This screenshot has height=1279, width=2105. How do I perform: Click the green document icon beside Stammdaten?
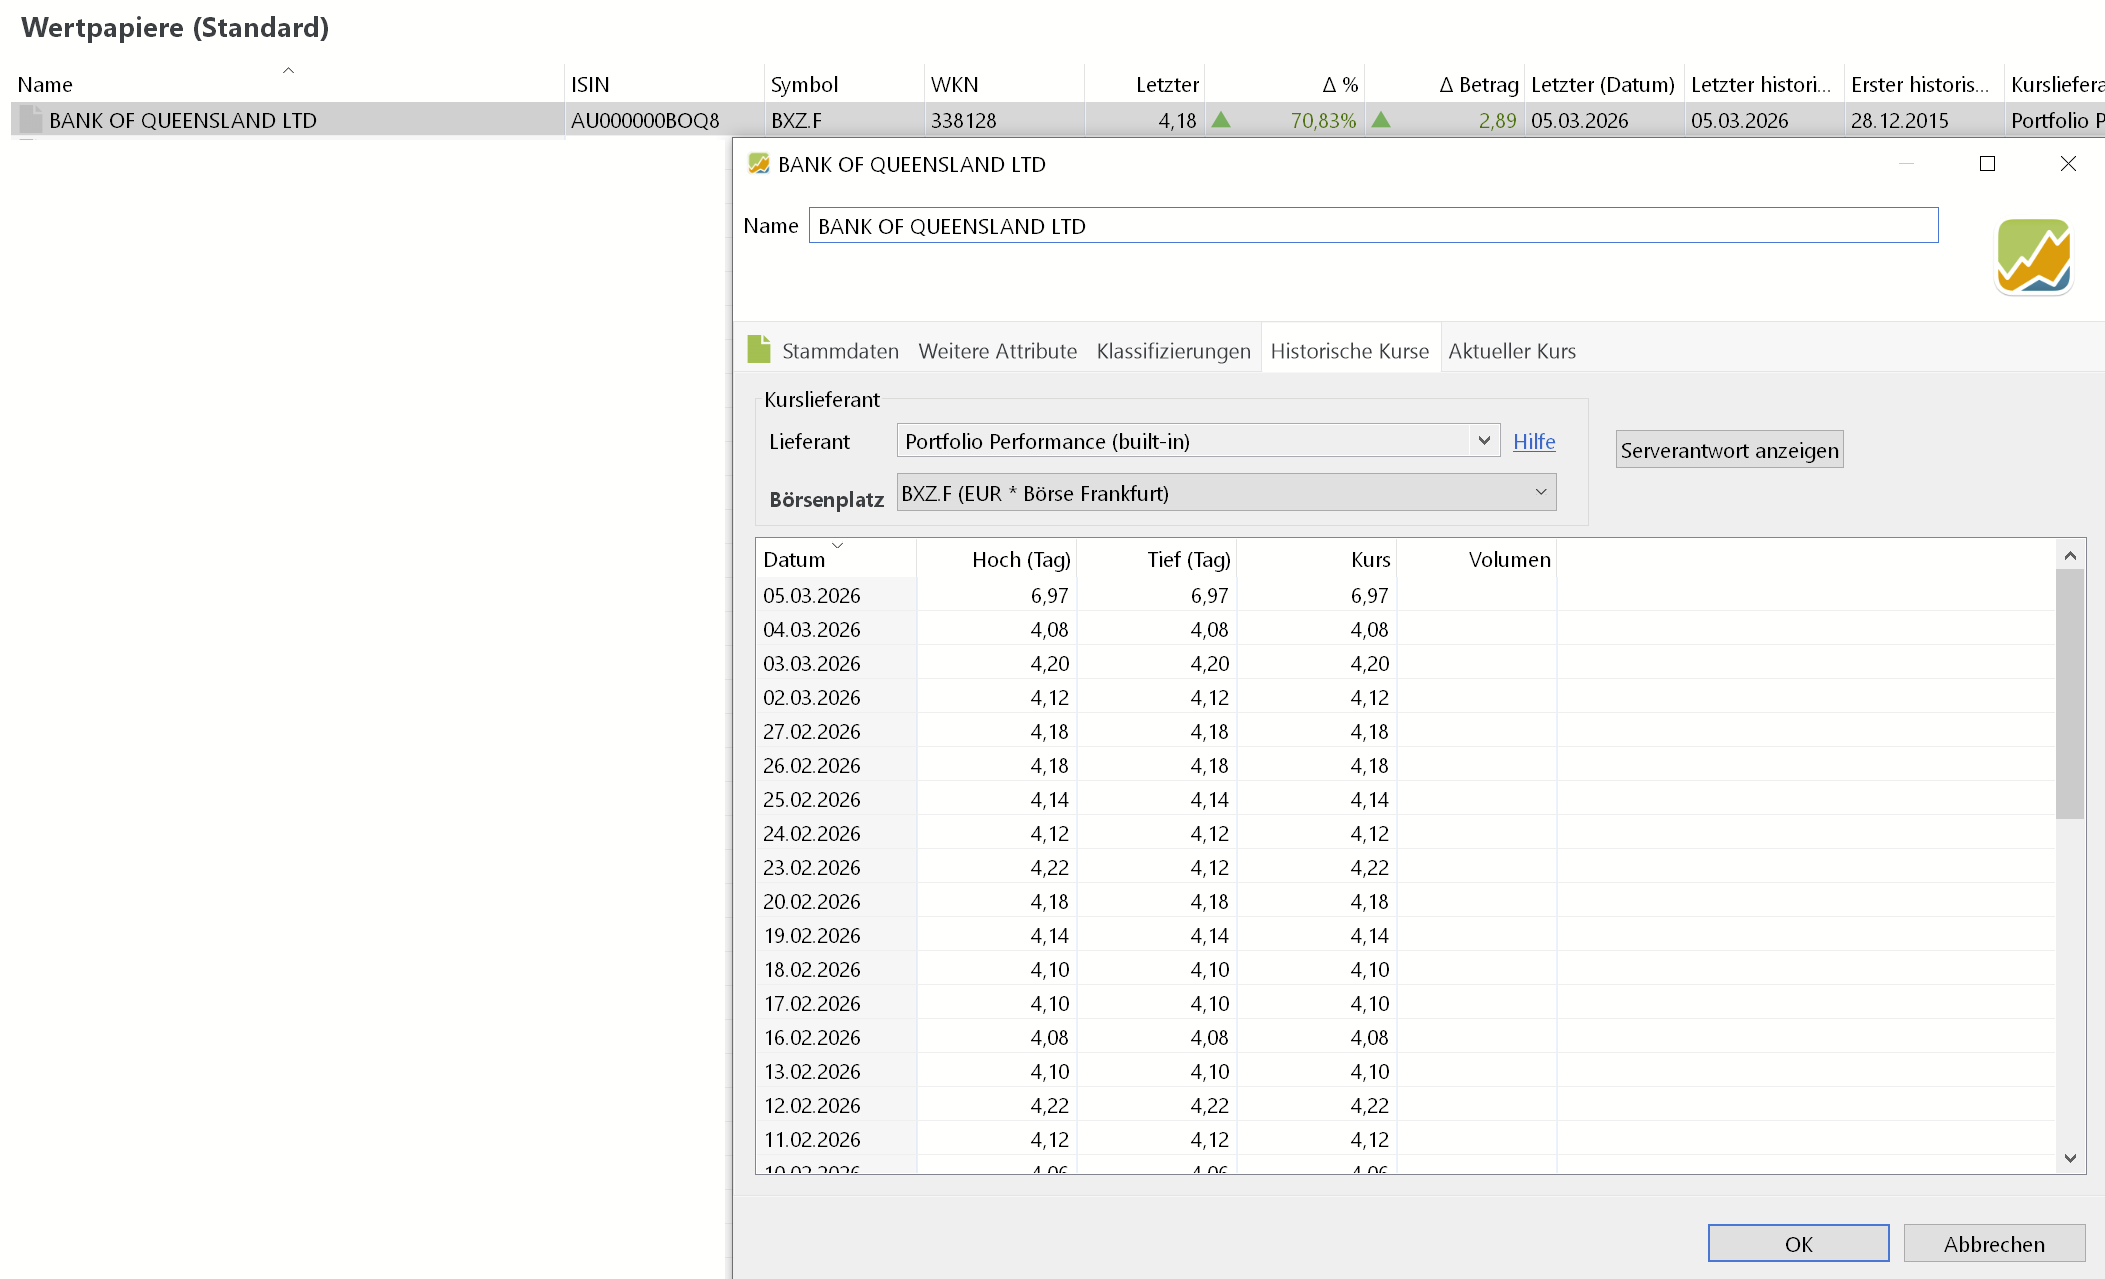pyautogui.click(x=759, y=350)
